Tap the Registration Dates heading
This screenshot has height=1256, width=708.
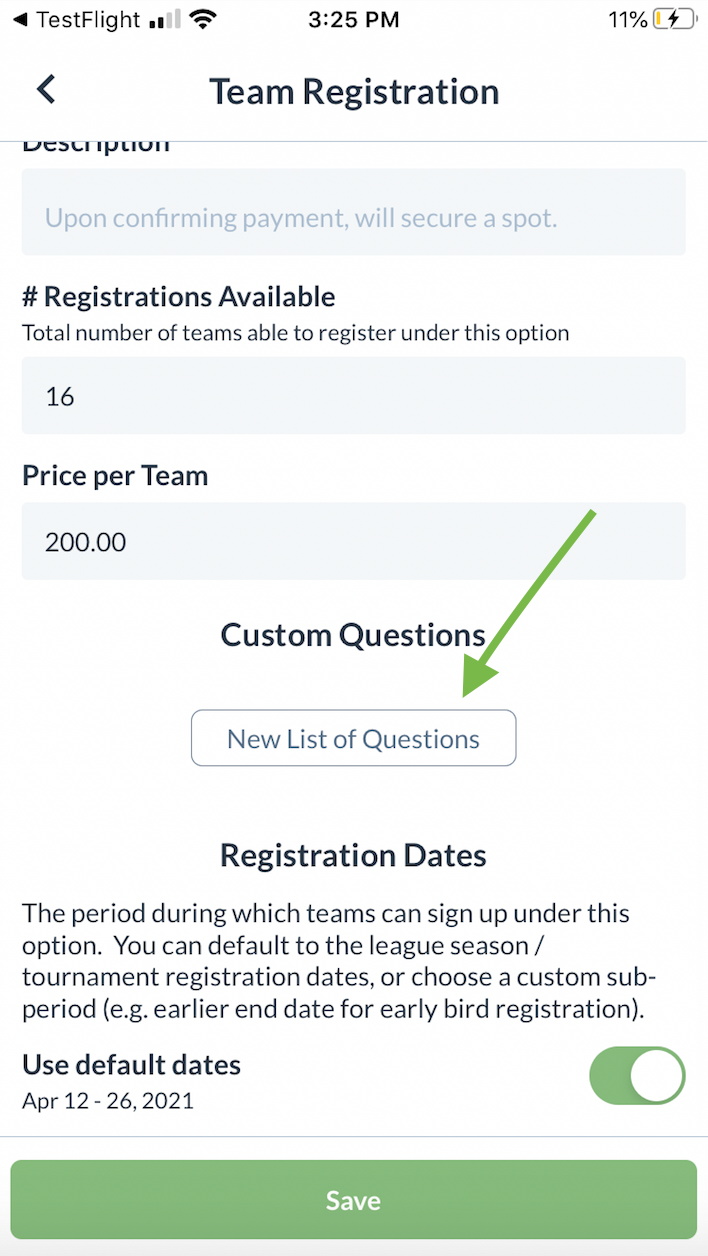(354, 856)
